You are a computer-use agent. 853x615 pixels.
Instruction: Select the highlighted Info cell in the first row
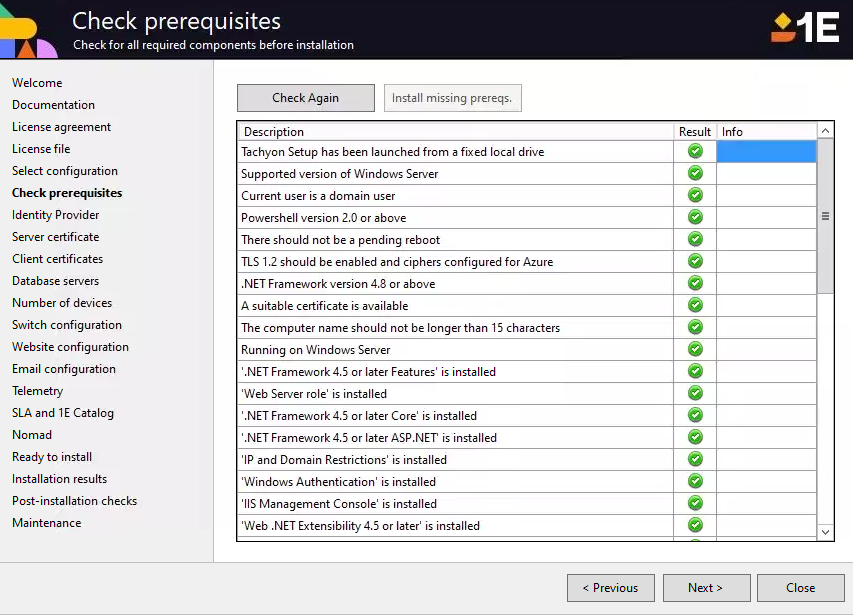pos(766,152)
